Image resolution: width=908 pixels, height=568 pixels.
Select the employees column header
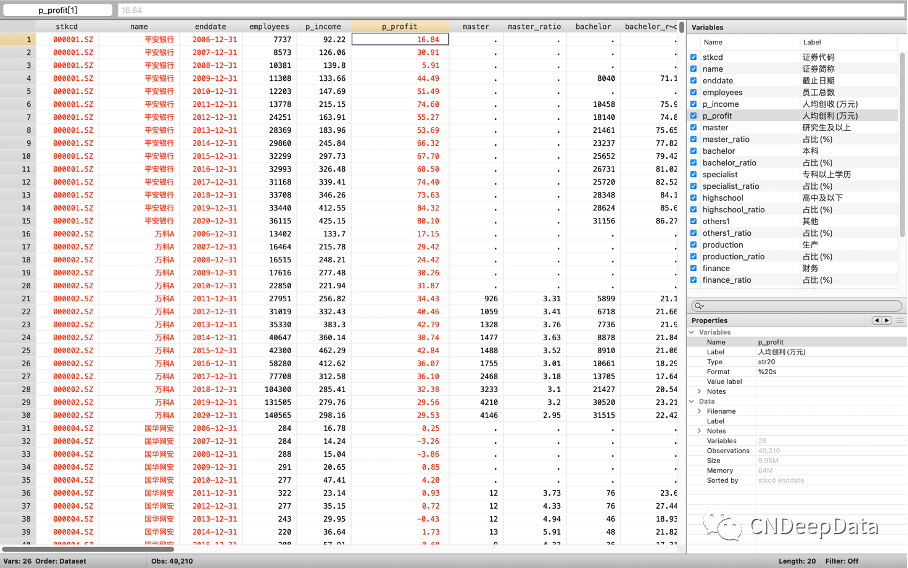pos(269,27)
